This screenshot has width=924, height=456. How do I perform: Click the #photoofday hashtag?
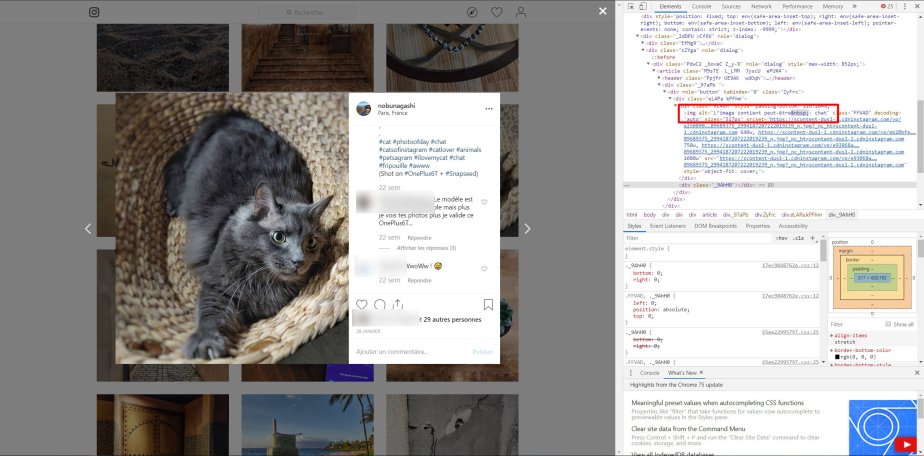pos(409,142)
